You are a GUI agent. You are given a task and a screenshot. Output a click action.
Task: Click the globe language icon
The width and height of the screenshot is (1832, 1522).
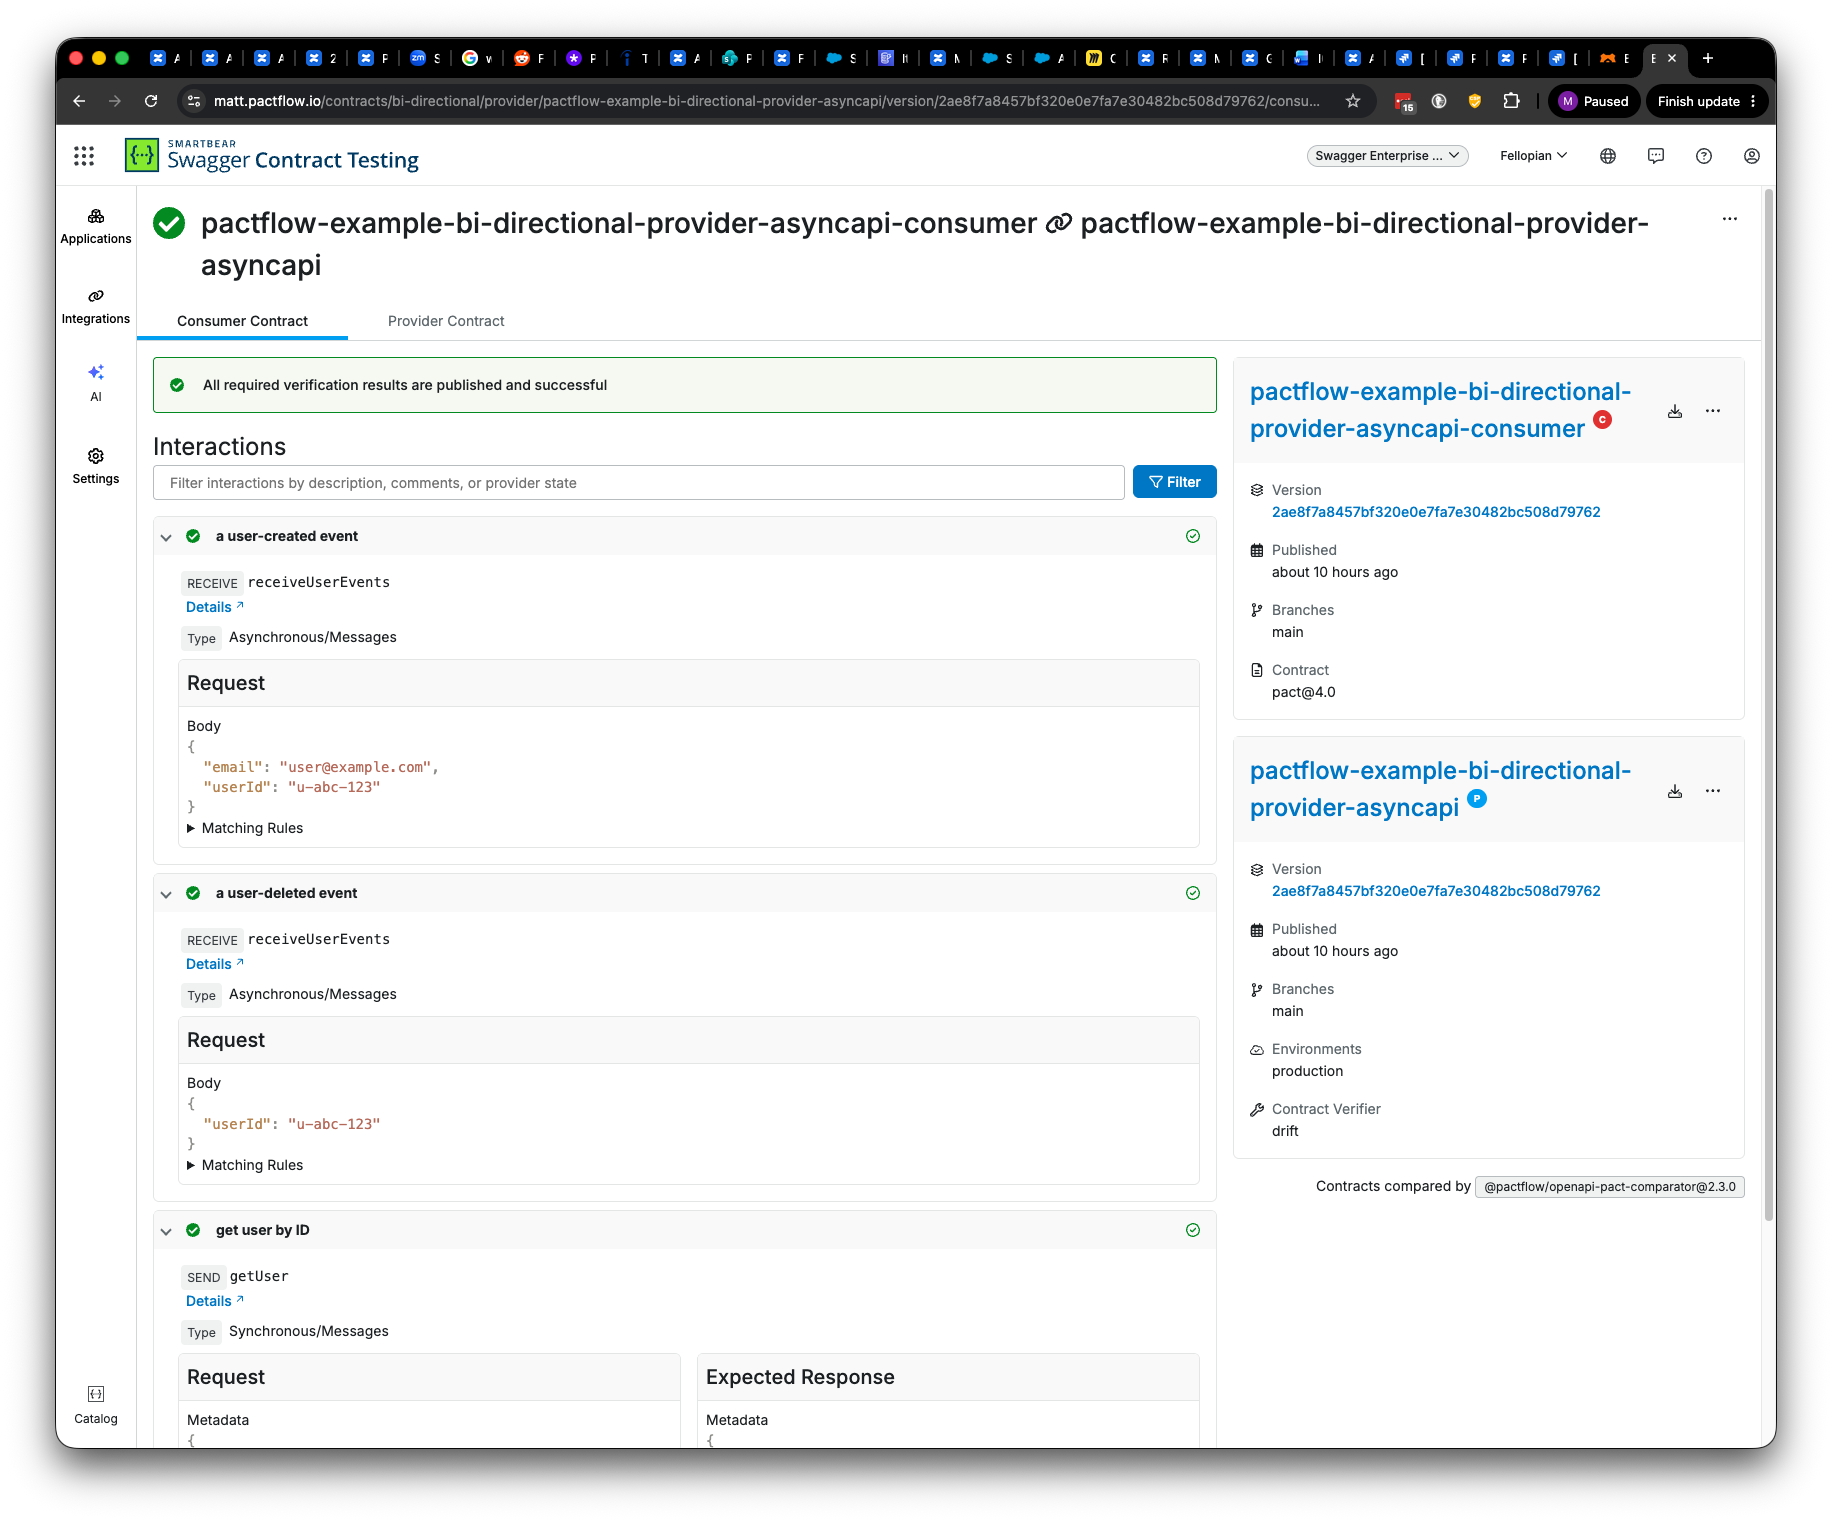[x=1608, y=156]
